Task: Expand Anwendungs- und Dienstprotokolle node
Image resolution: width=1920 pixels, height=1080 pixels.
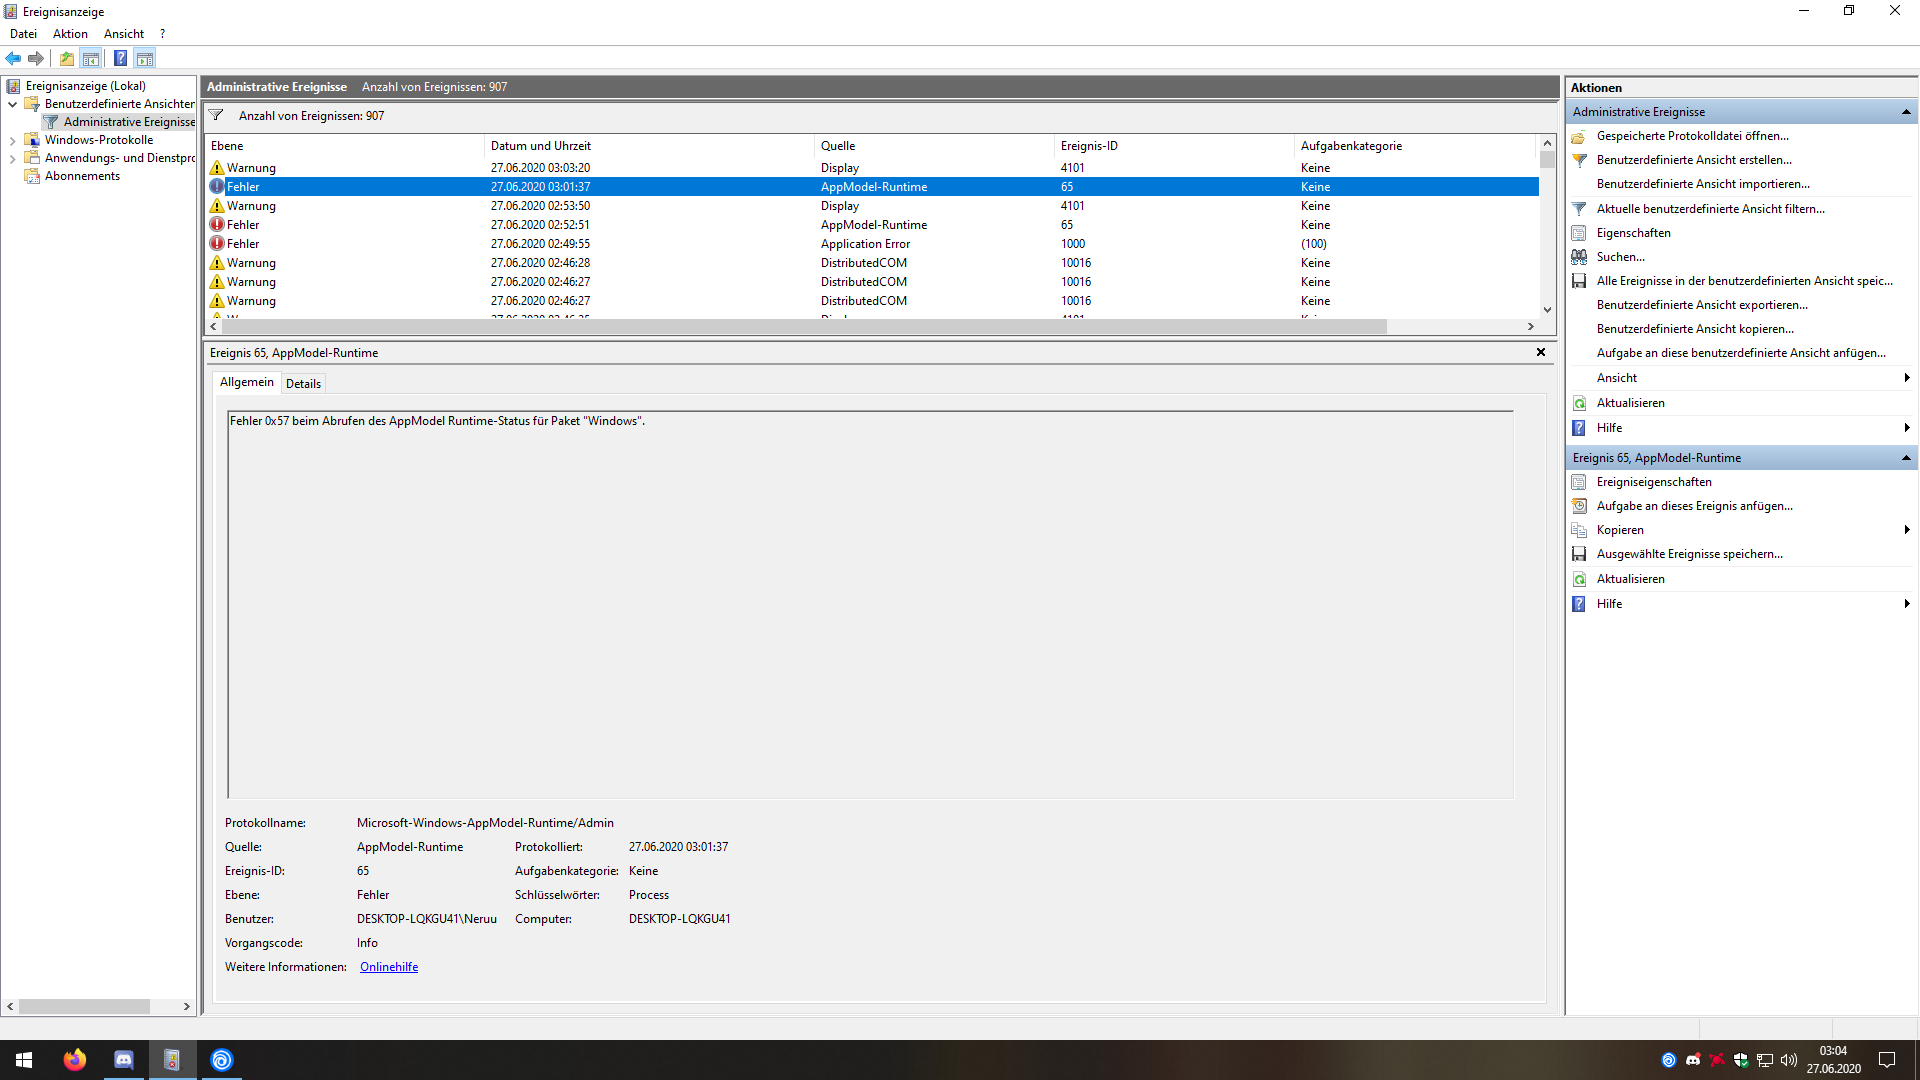Action: tap(12, 159)
